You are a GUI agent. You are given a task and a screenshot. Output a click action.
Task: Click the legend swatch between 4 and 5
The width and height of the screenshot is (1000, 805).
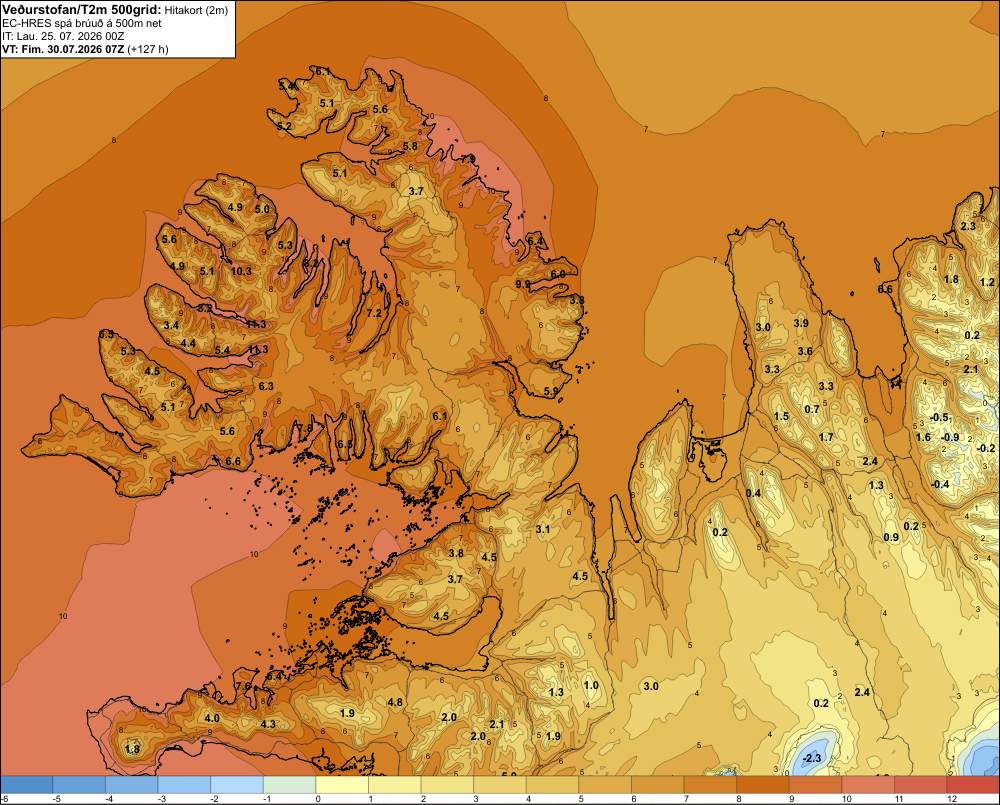(x=553, y=785)
